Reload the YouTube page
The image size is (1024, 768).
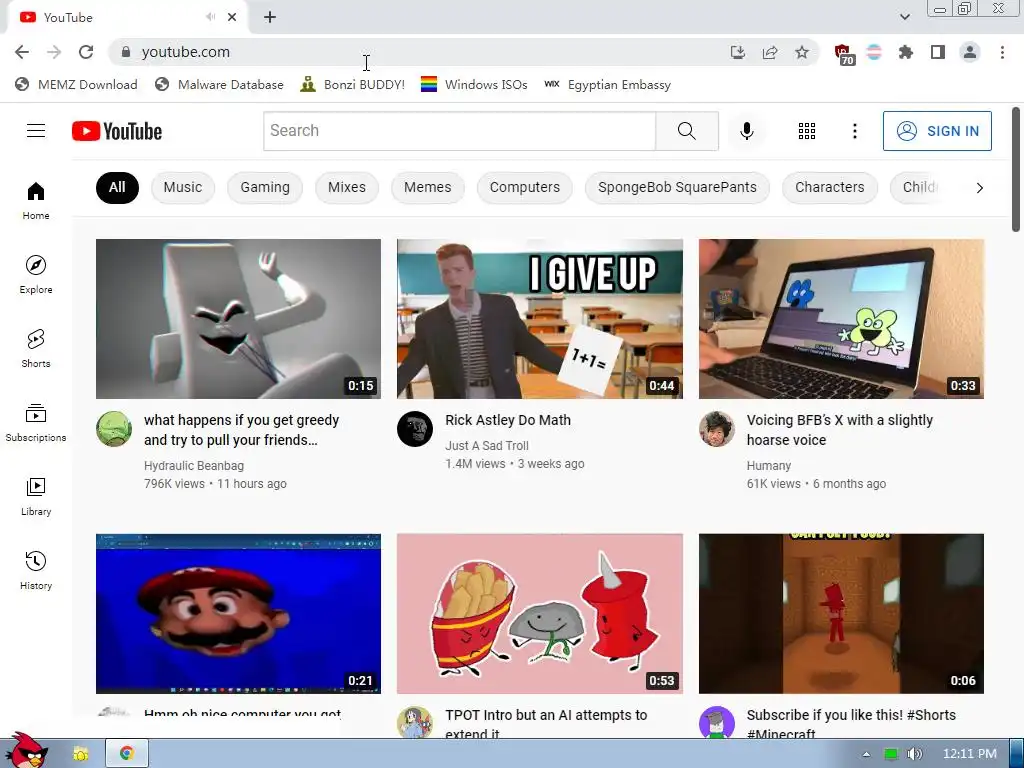[86, 52]
